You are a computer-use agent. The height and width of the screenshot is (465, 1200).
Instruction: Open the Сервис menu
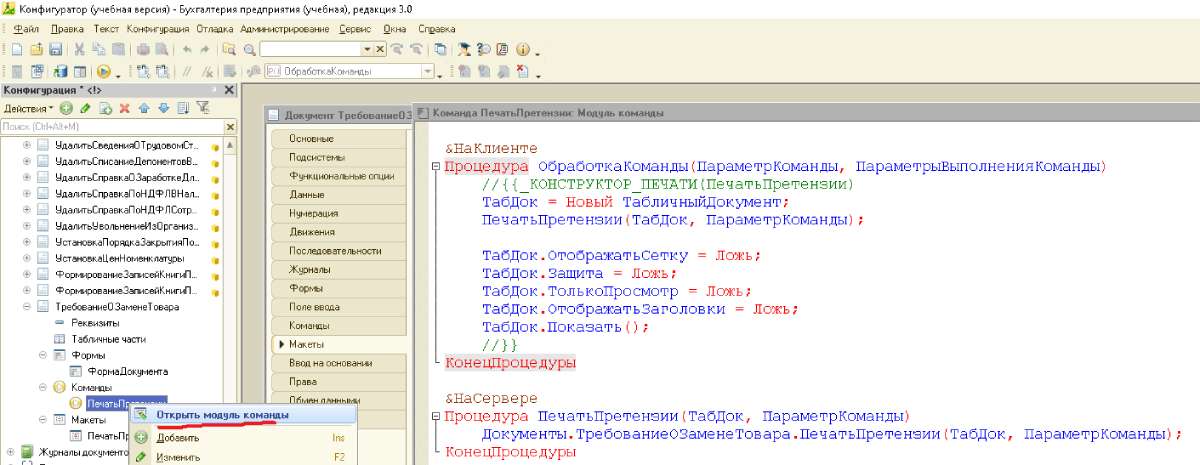point(354,29)
